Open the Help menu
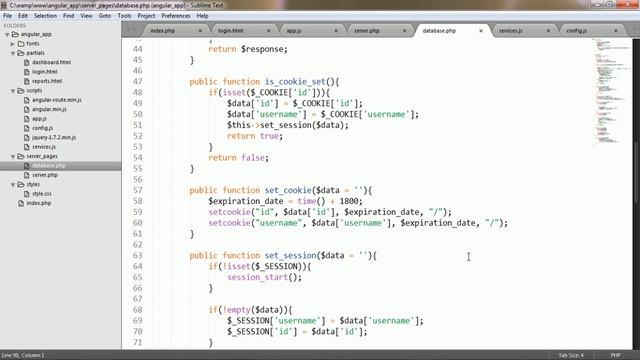This screenshot has height=360, width=640. click(x=202, y=16)
